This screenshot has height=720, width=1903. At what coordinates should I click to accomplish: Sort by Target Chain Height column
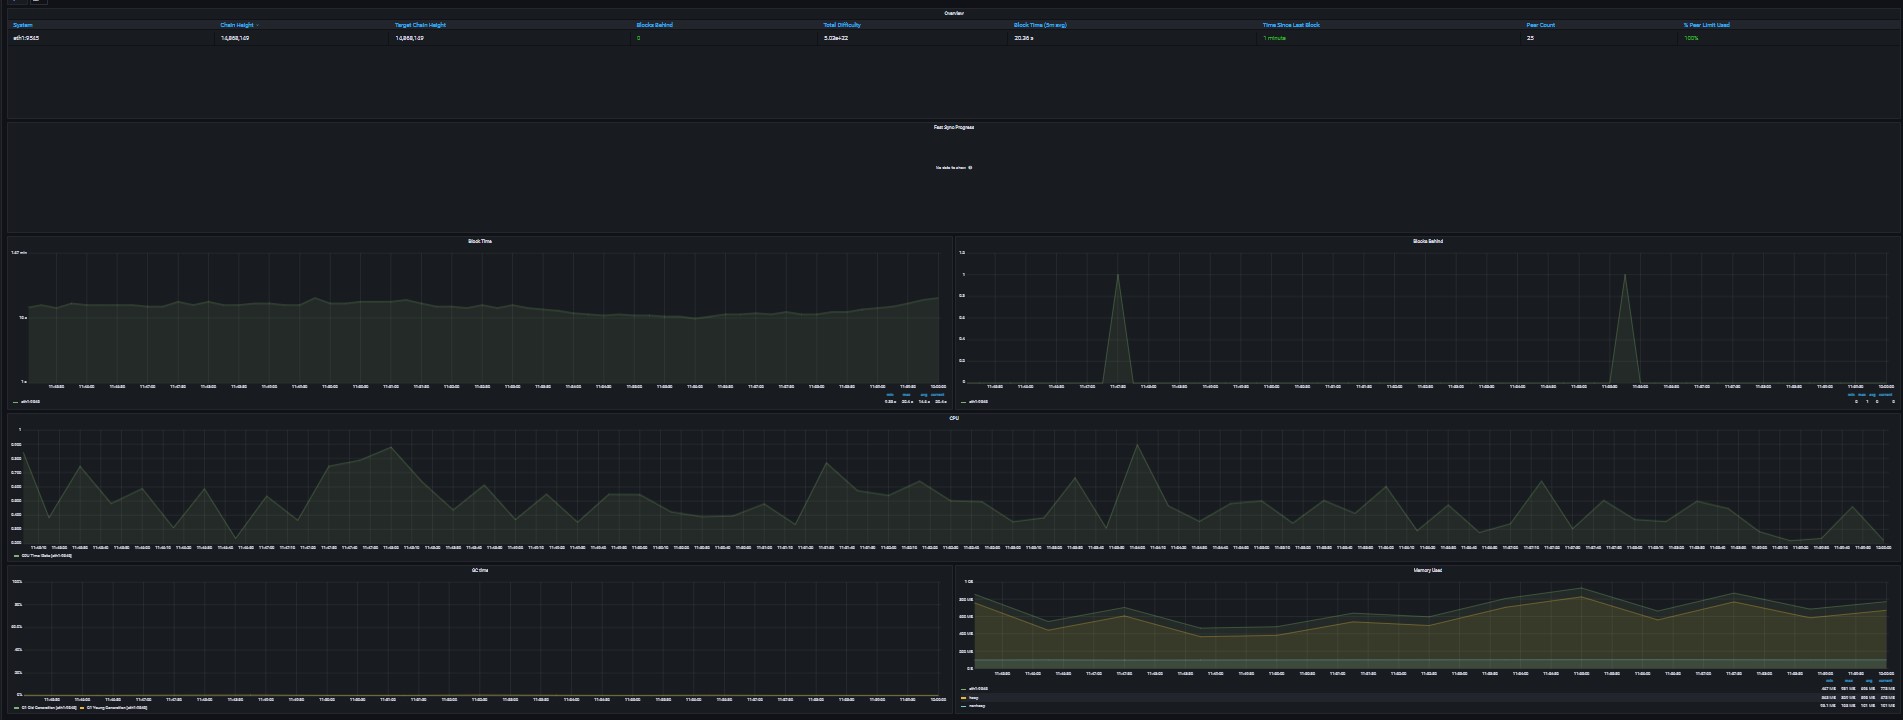click(x=420, y=25)
